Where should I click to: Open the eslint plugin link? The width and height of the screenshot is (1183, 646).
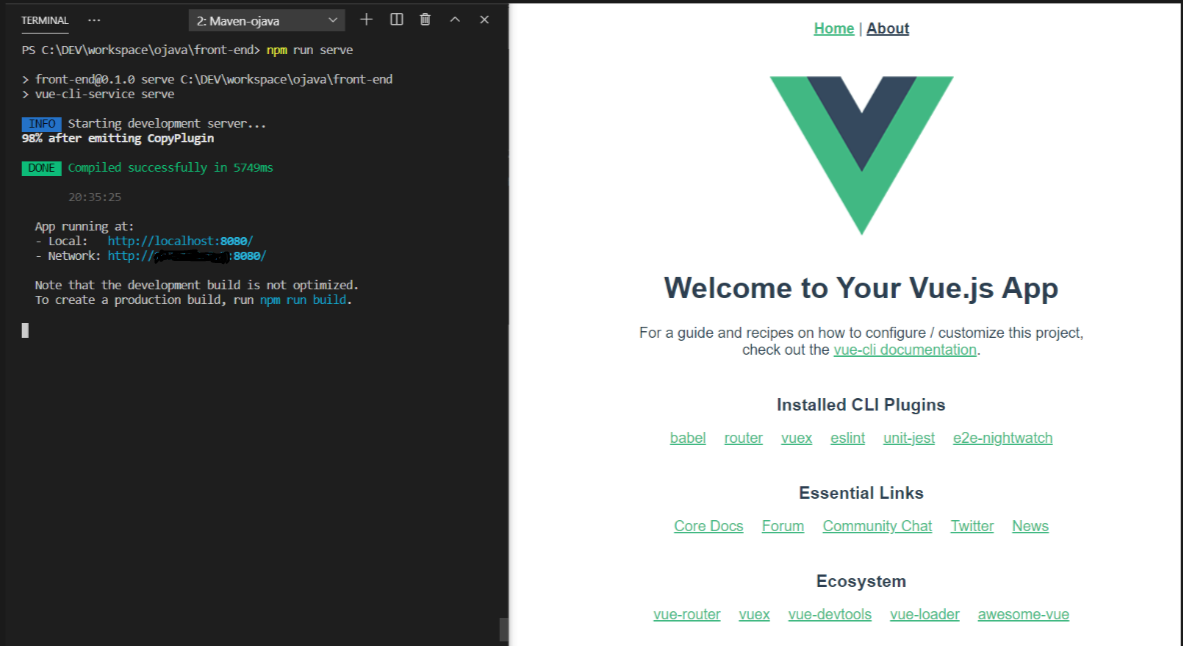(x=847, y=438)
